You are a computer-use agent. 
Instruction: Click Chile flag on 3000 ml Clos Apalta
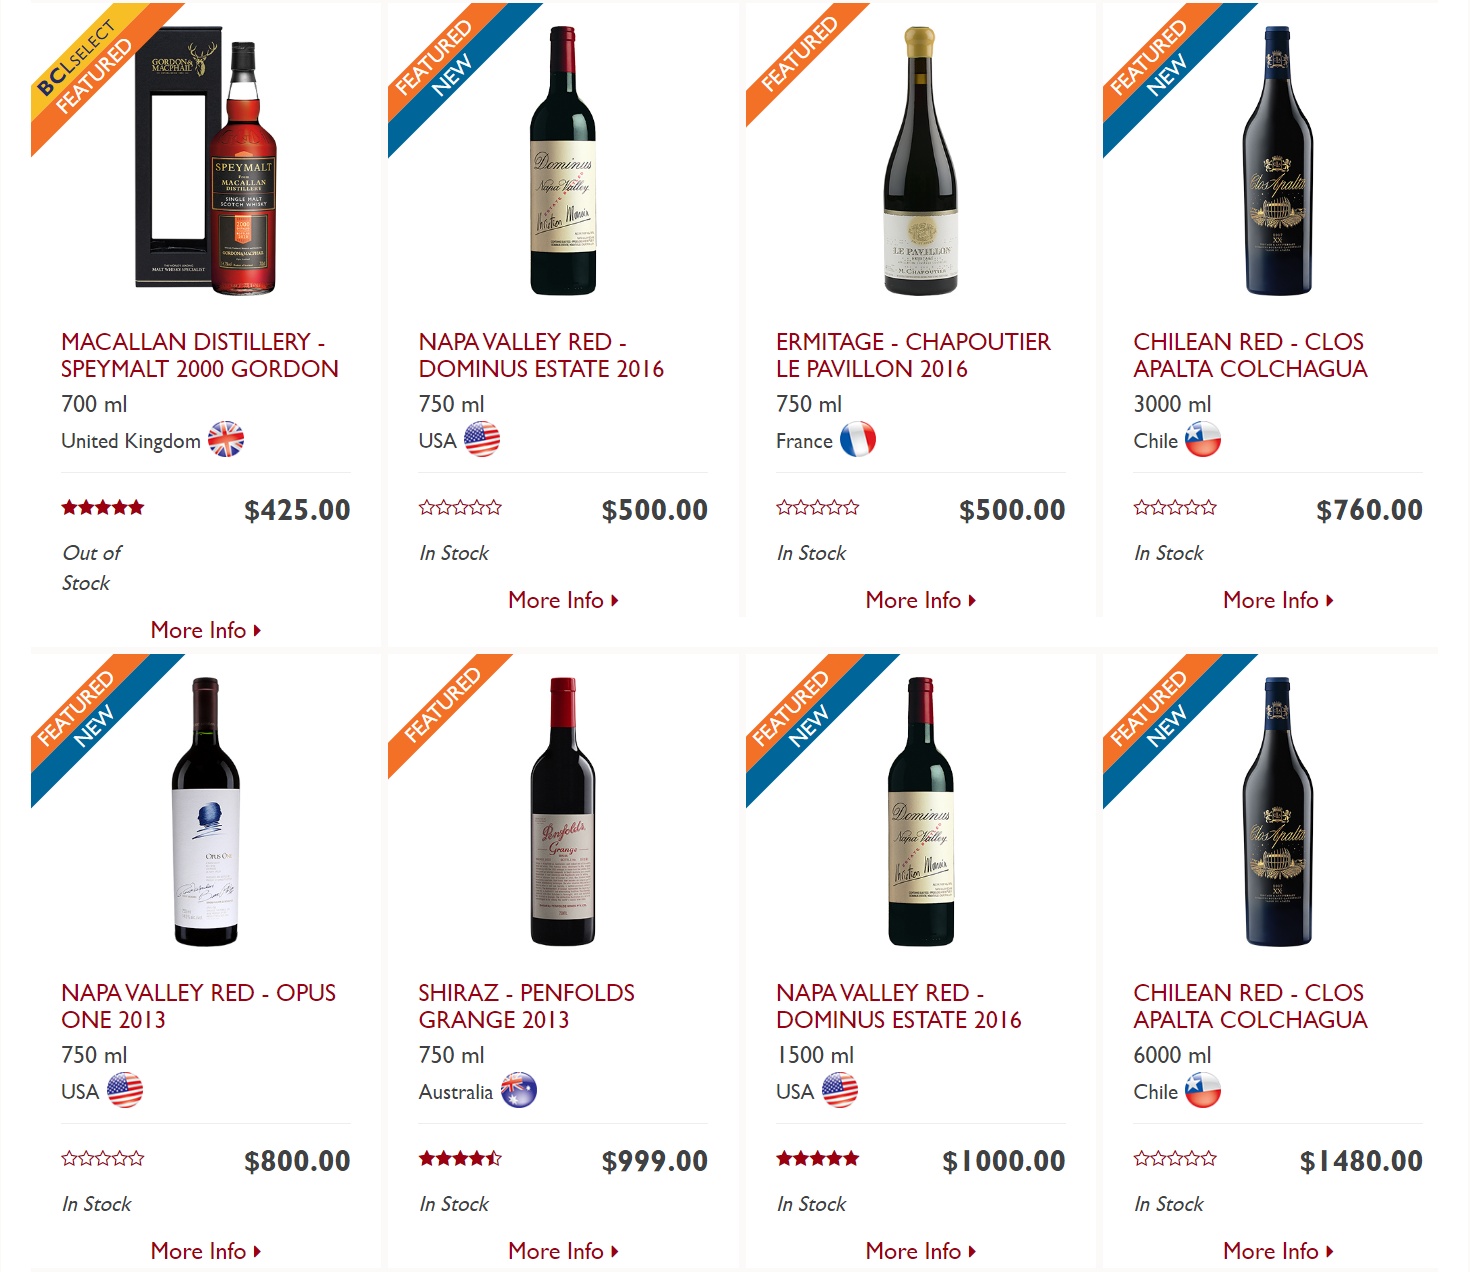tap(1203, 440)
